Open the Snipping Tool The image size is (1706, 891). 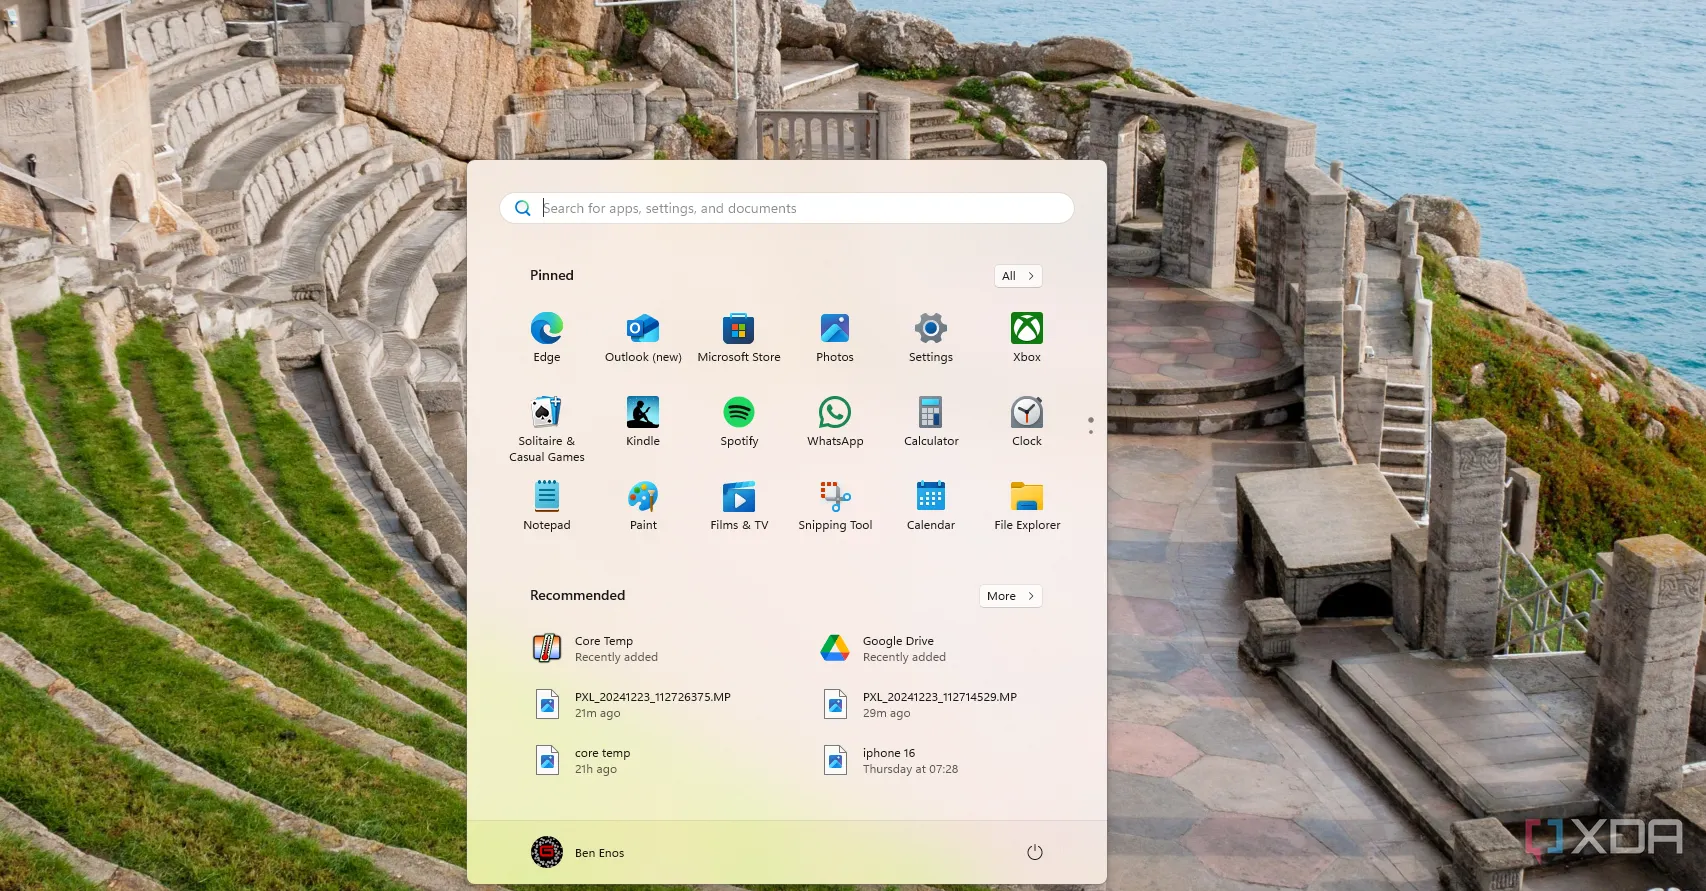pyautogui.click(x=835, y=506)
